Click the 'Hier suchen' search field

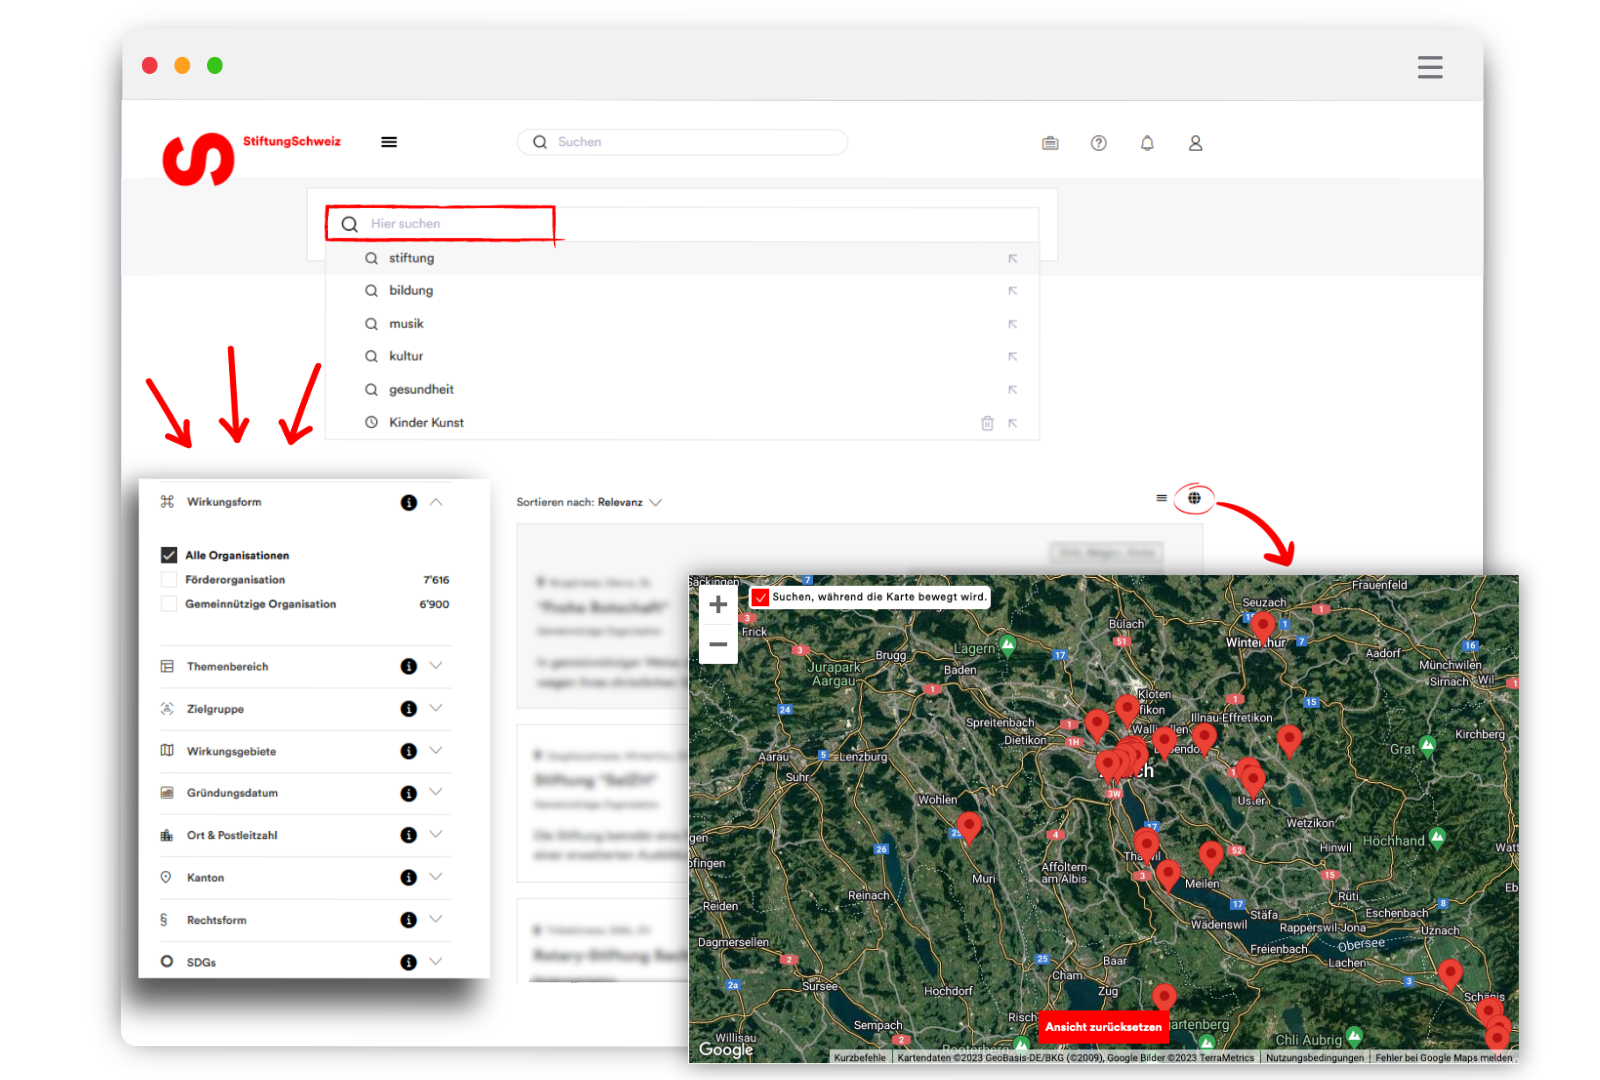pos(450,224)
